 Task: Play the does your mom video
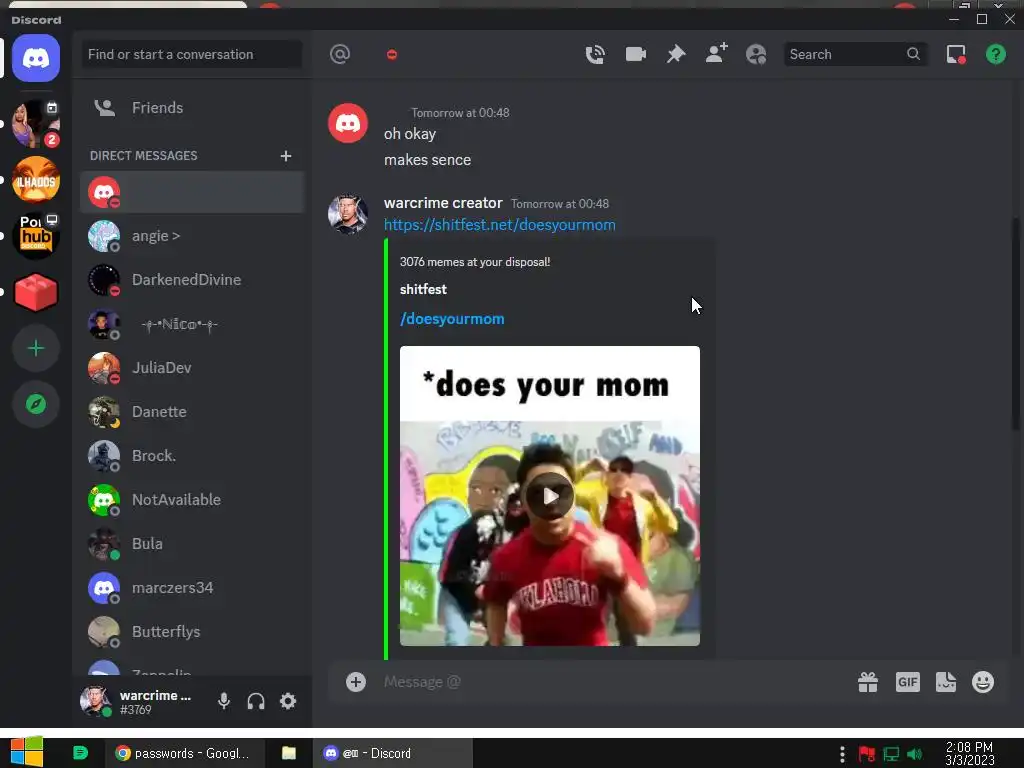(550, 496)
